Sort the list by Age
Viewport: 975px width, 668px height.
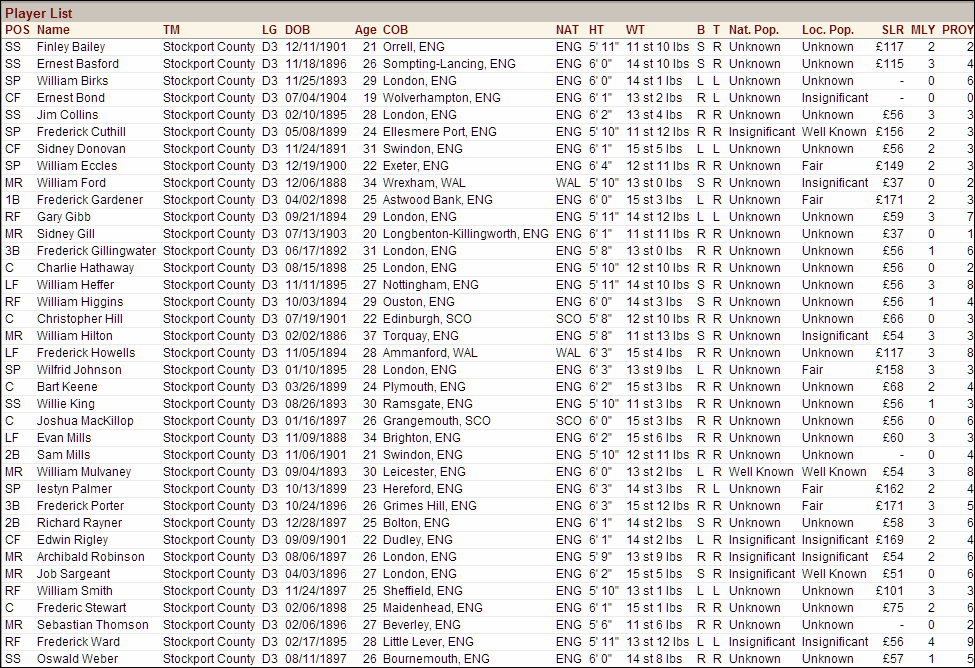click(x=364, y=30)
